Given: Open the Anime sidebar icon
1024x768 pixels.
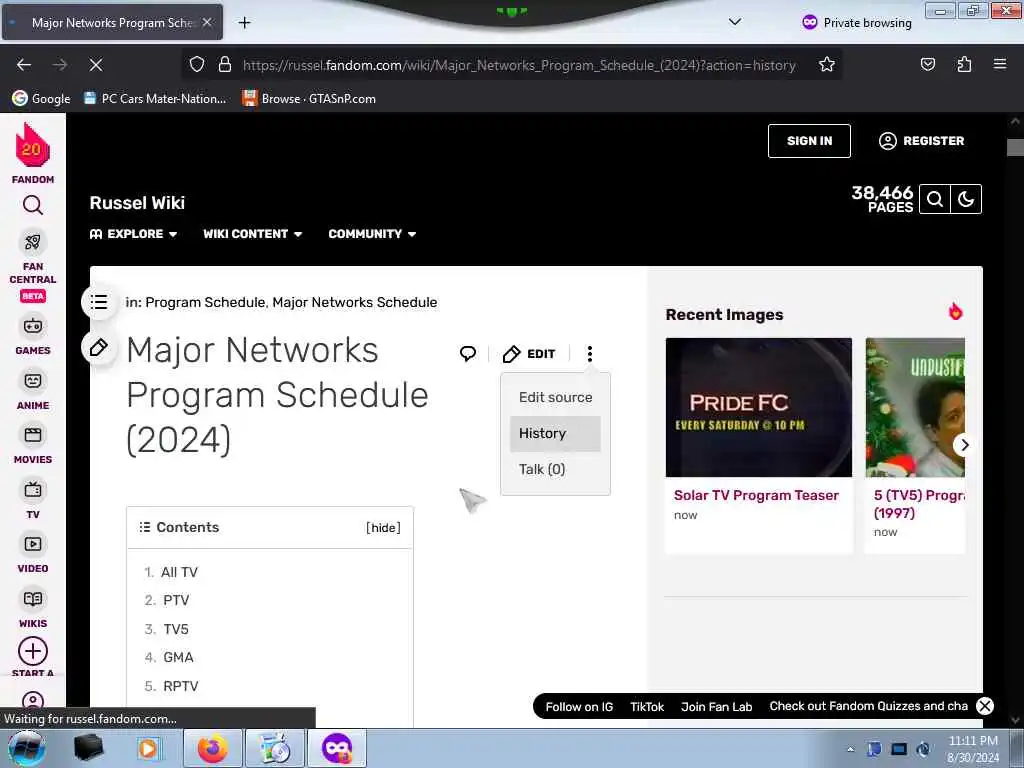Looking at the screenshot, I should pos(33,380).
